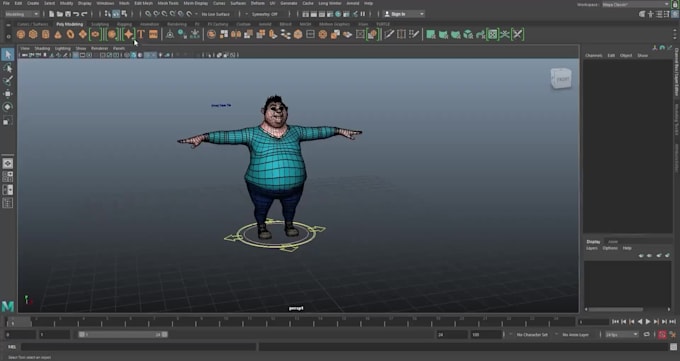
Task: Click the playback end time field 24
Action: tap(451, 335)
